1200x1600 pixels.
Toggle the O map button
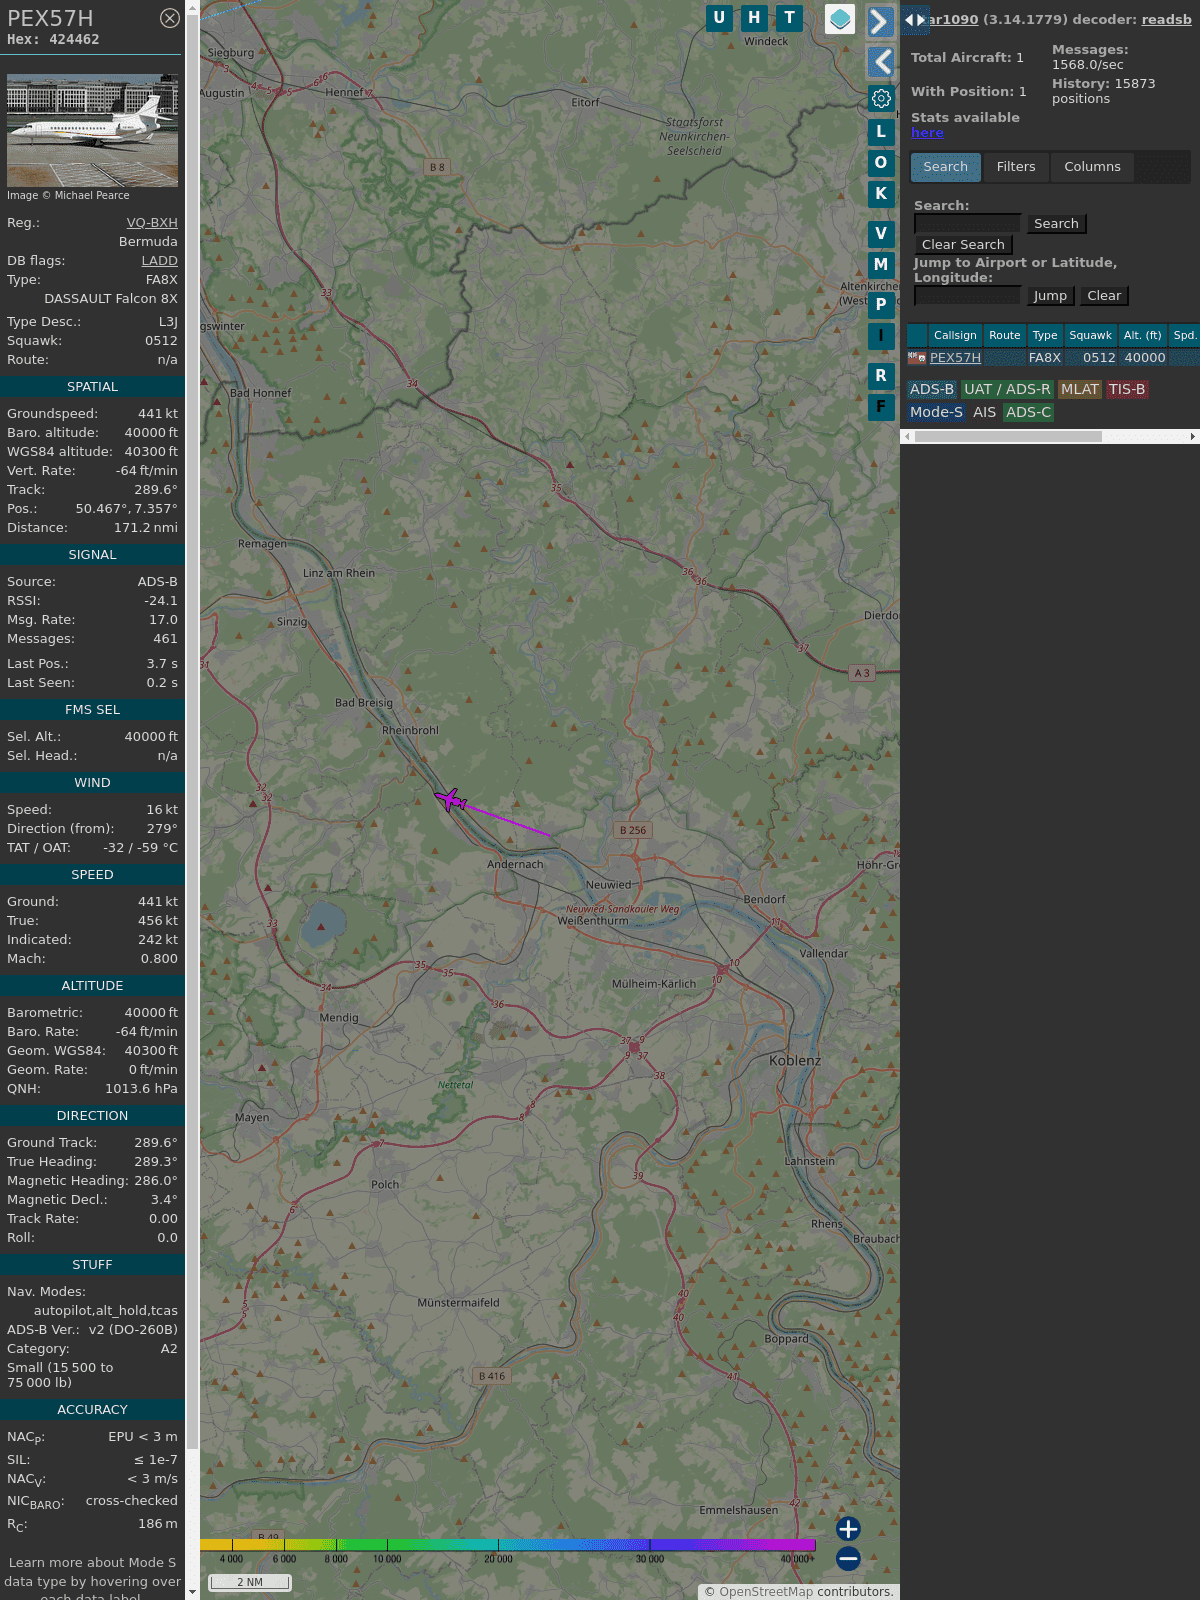tap(881, 163)
